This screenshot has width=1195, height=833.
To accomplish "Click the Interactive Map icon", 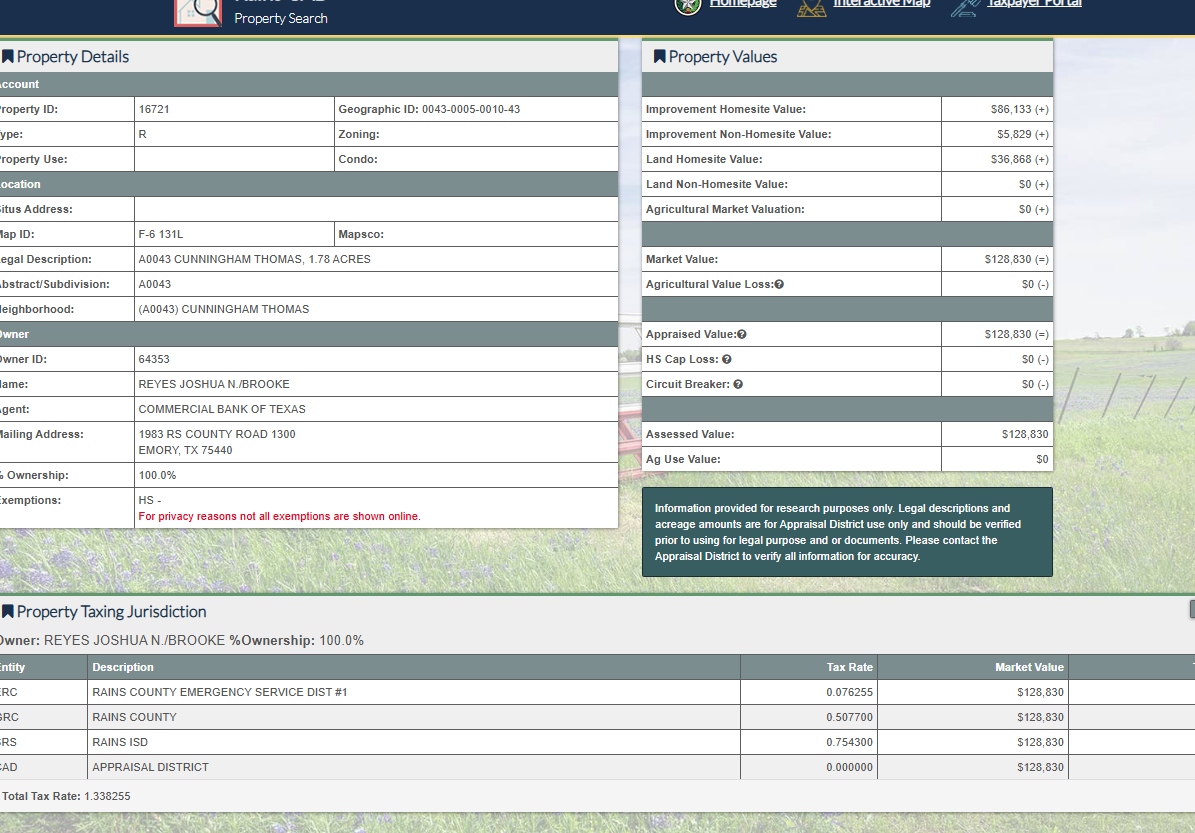I will point(812,6).
